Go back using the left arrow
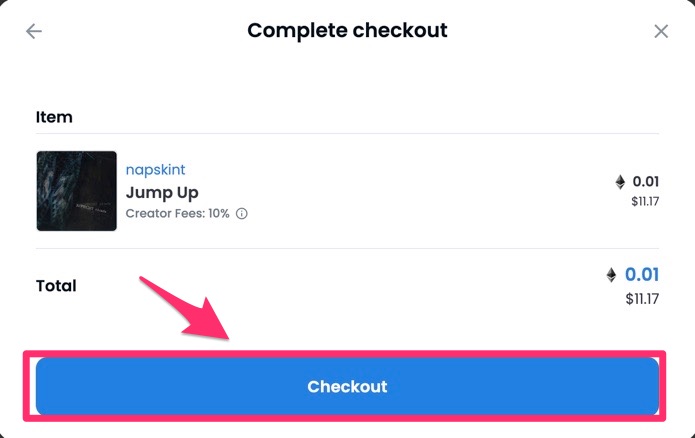The height and width of the screenshot is (438, 695). point(34,31)
